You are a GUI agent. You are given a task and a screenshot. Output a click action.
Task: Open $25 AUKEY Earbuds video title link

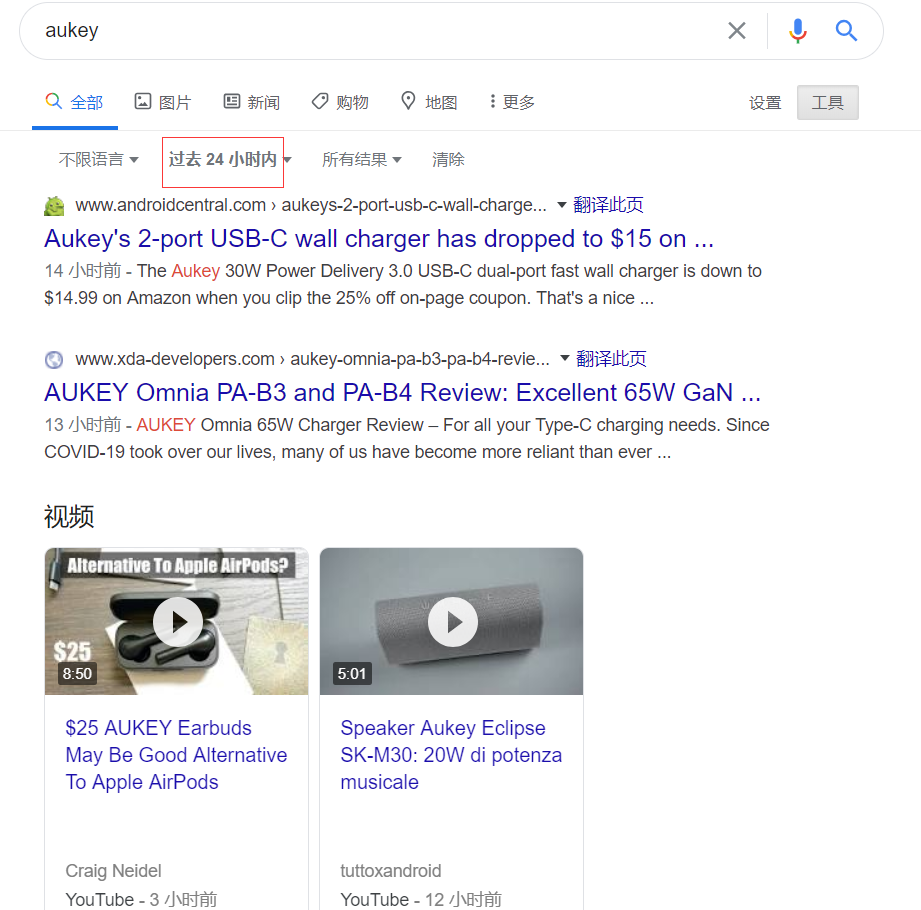[176, 755]
